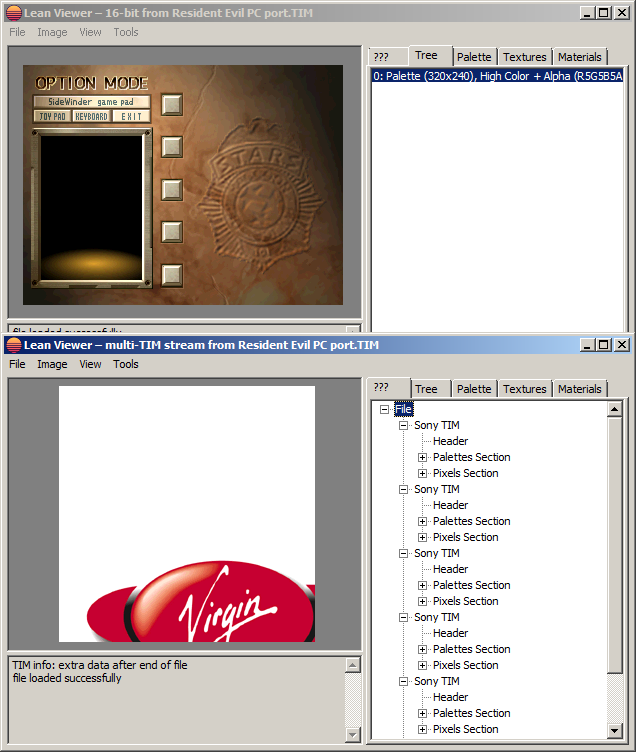Minimize the 16-bit TIM window
Screen dimensions: 636x752
586,13
